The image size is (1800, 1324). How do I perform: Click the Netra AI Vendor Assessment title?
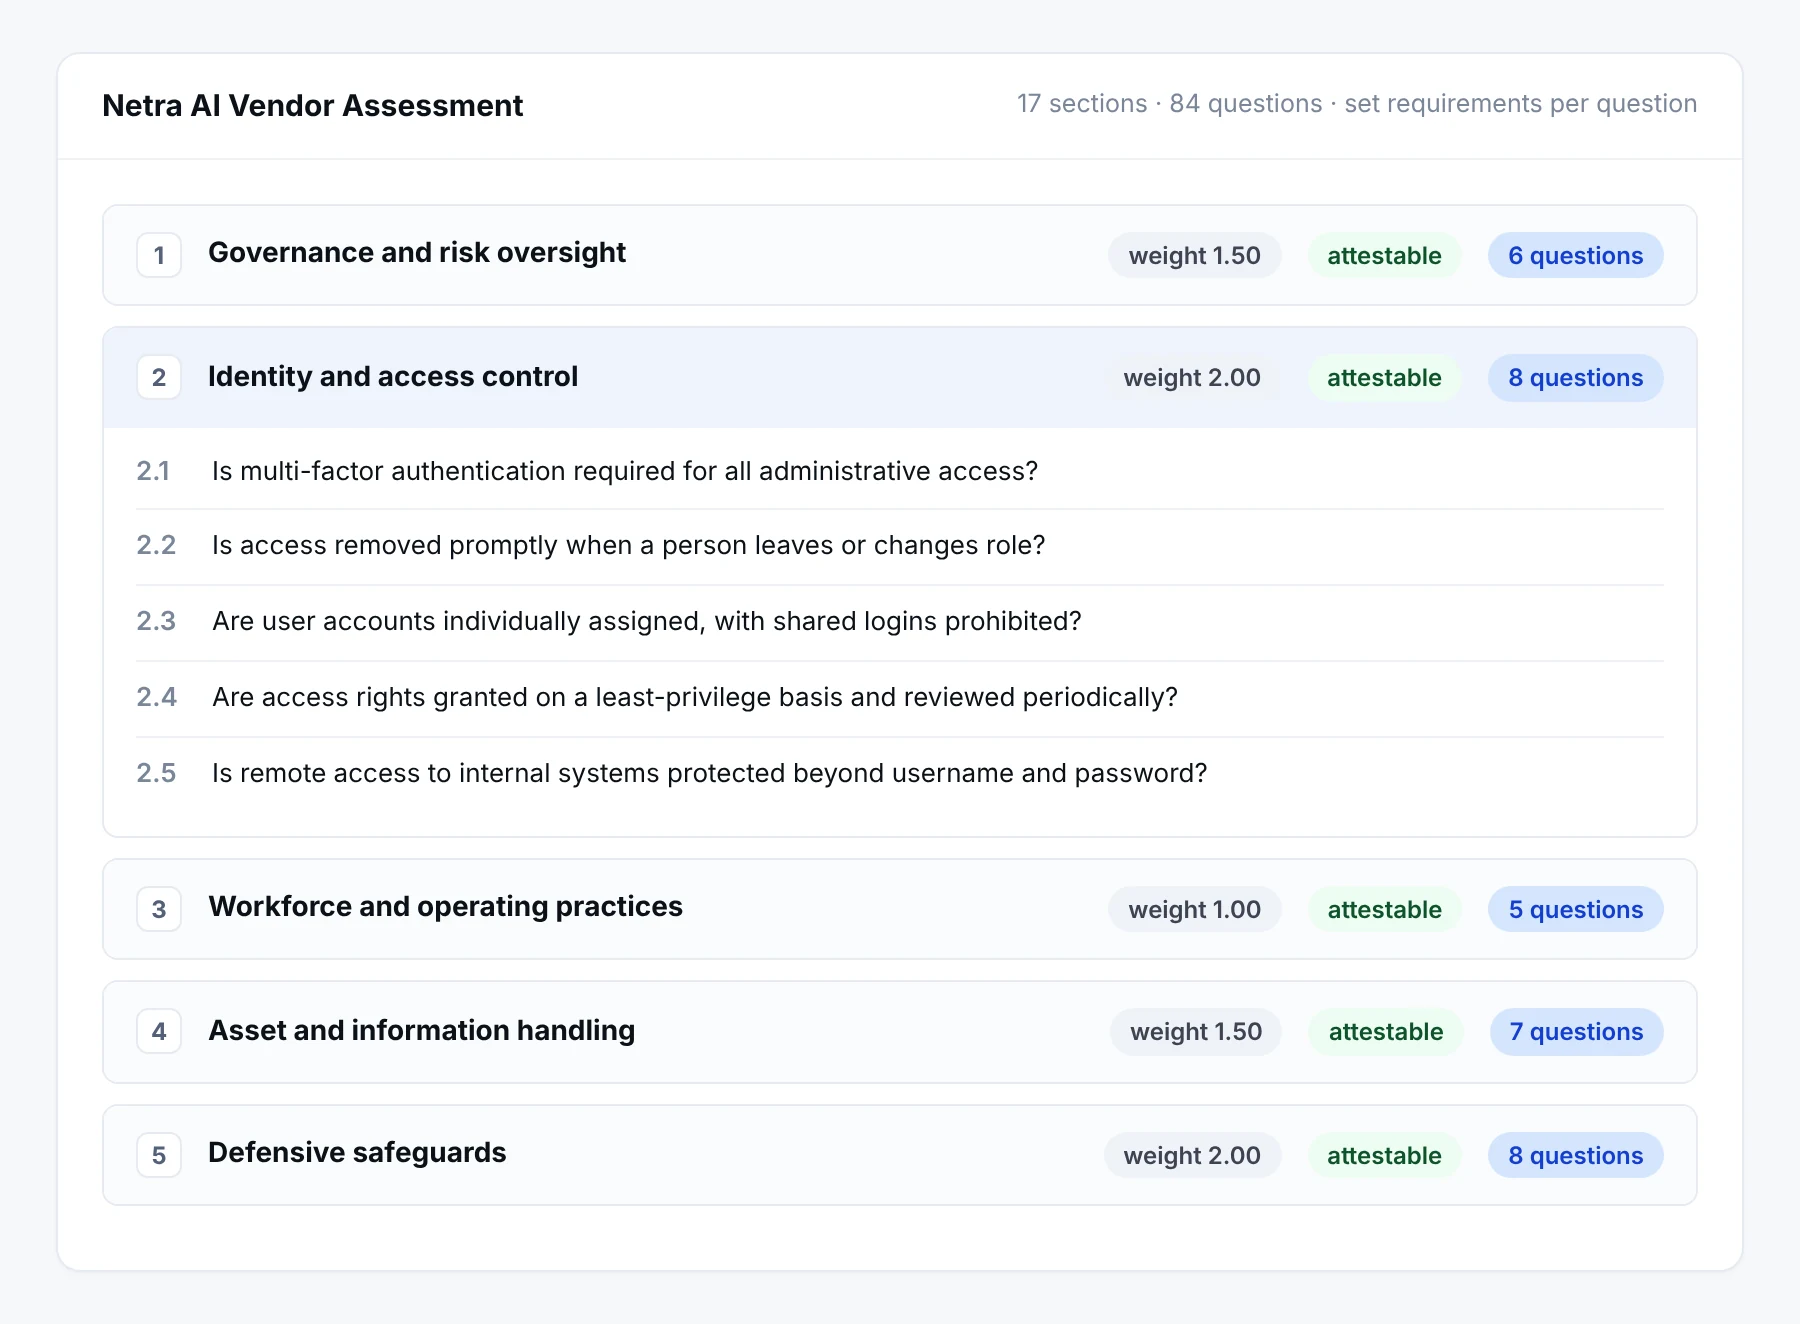(312, 105)
